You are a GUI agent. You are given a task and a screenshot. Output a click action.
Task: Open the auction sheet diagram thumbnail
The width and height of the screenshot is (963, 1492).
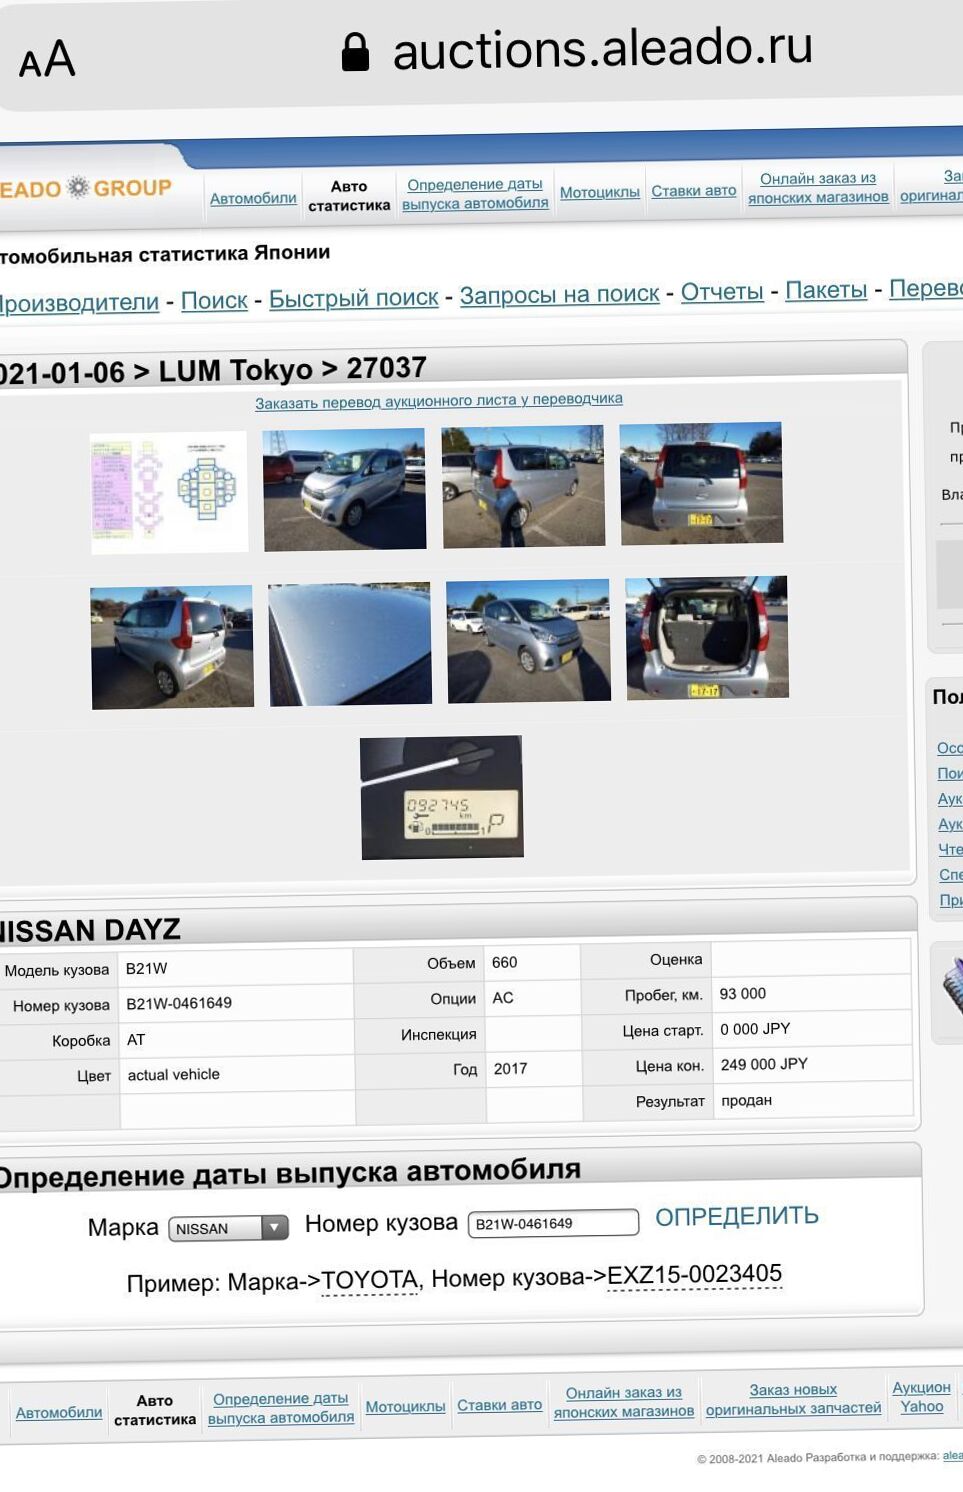(168, 492)
